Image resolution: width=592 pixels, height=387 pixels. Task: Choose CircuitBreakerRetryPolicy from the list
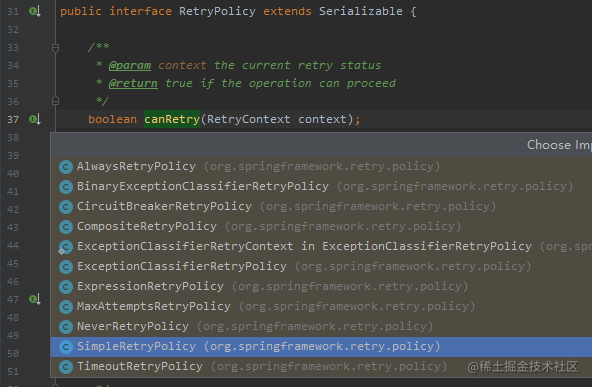coord(321,207)
